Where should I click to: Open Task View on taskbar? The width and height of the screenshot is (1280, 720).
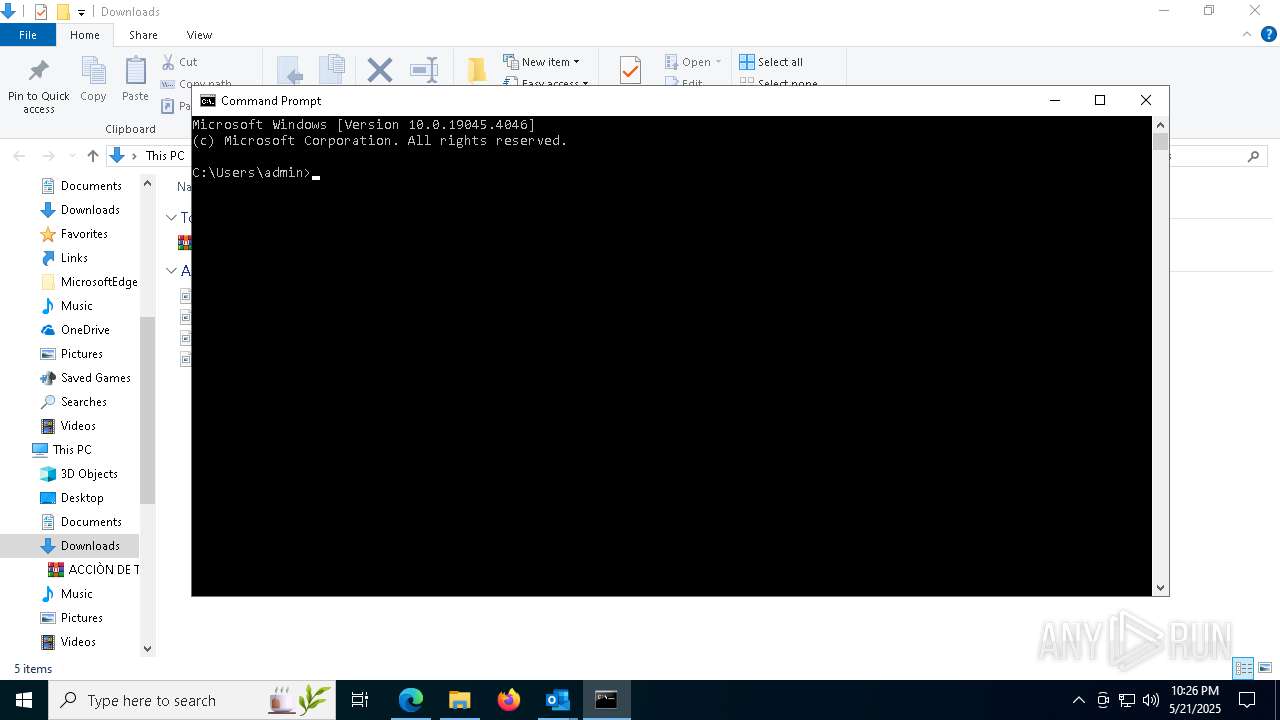point(360,700)
